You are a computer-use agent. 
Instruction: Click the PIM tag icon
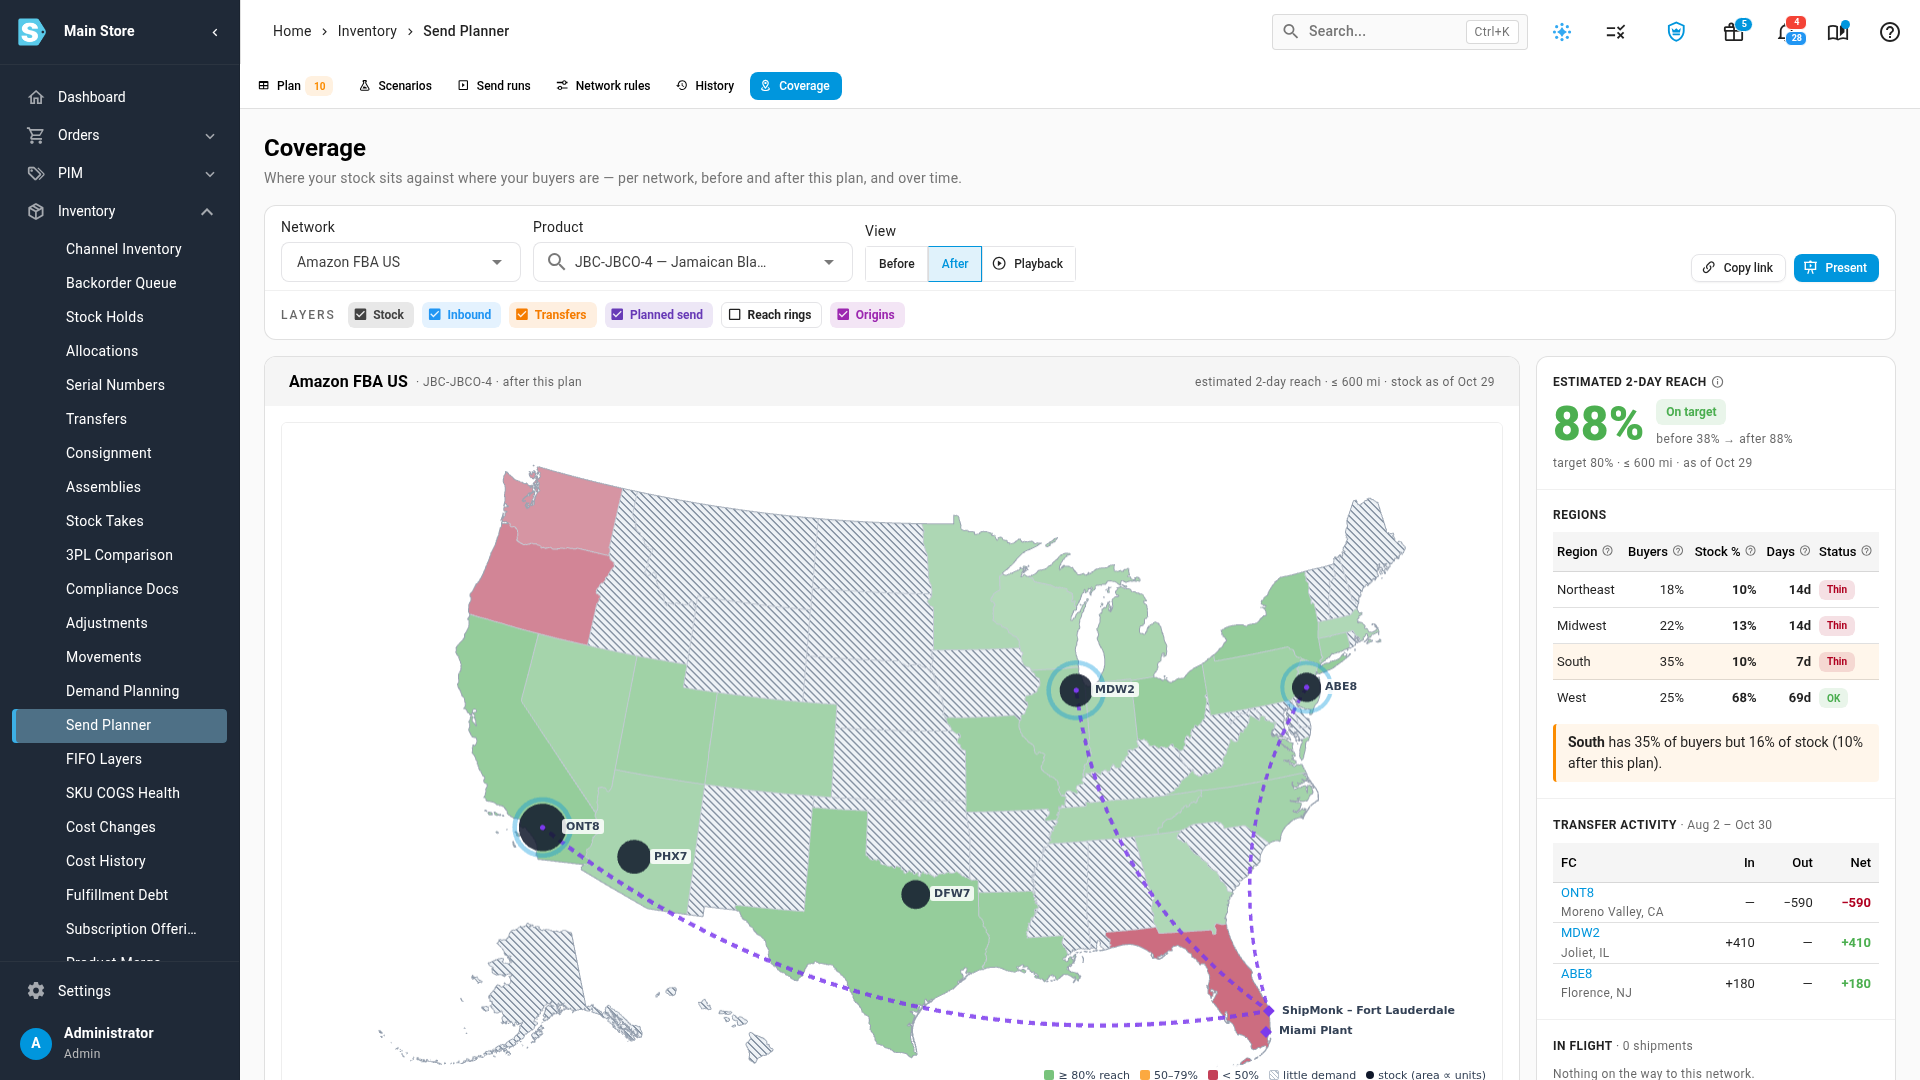coord(36,173)
